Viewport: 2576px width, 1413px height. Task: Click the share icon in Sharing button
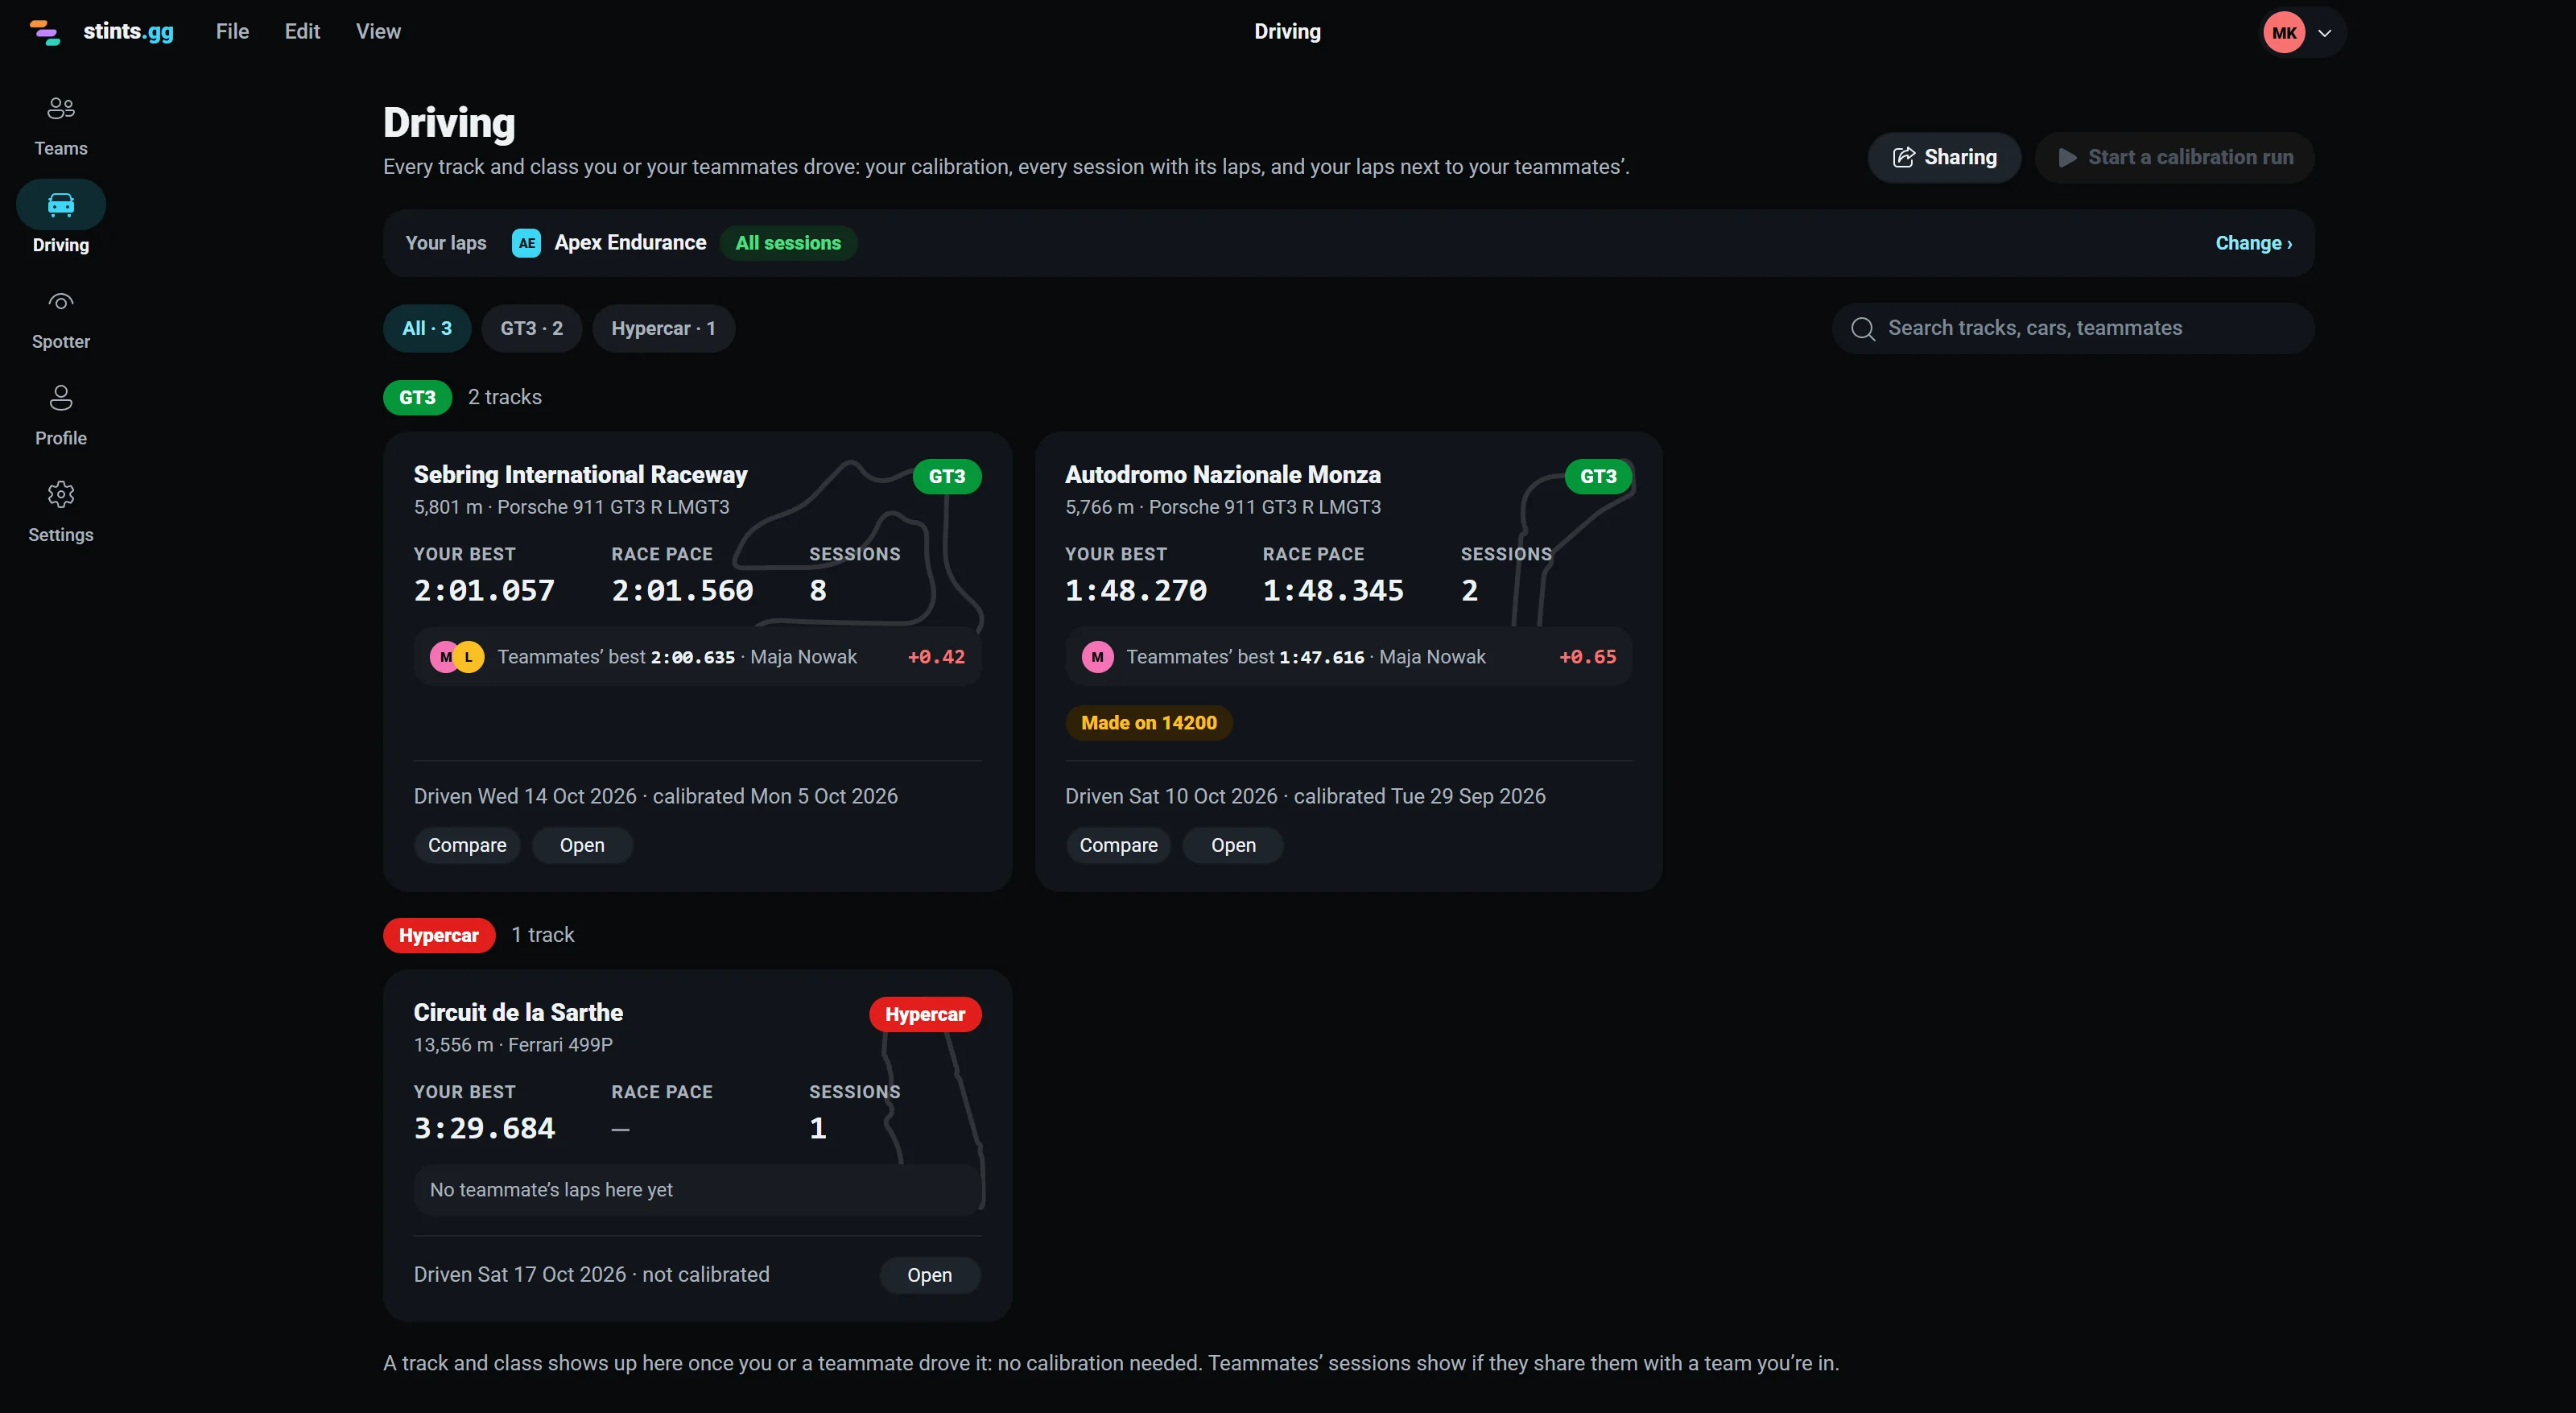(x=1903, y=157)
